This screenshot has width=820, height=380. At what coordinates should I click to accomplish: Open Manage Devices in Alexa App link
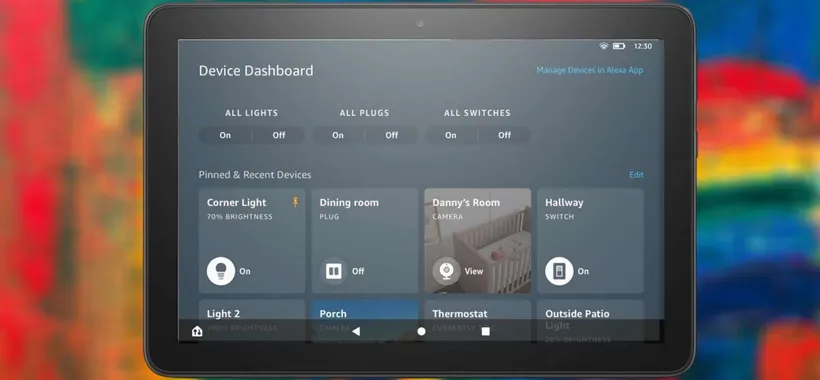tap(590, 70)
